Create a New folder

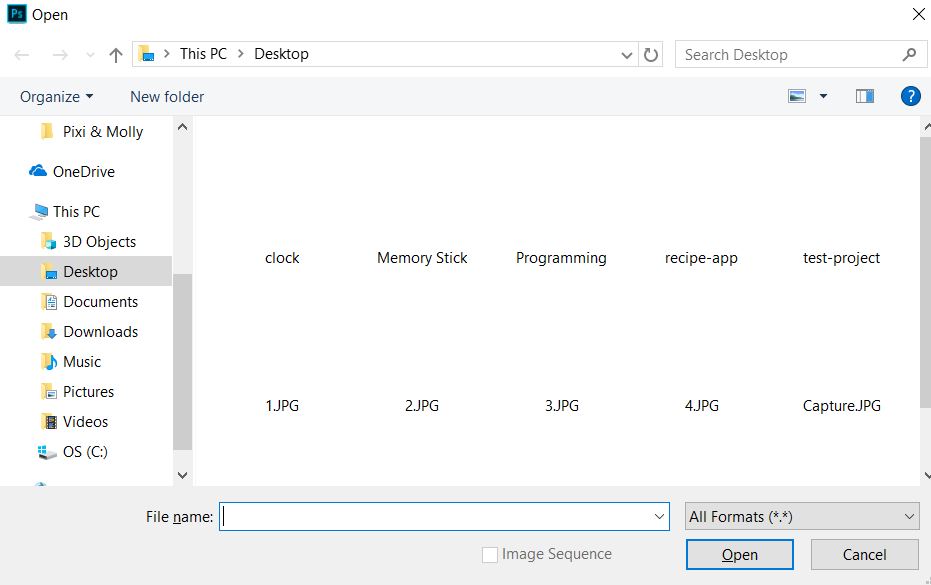tap(166, 96)
